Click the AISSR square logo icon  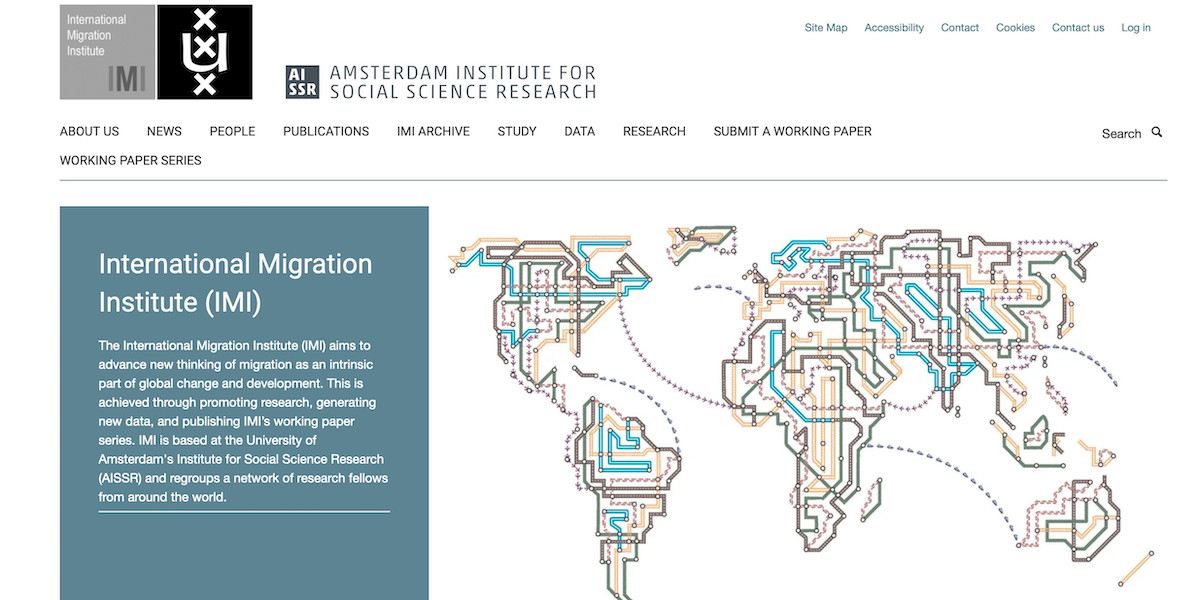(302, 82)
